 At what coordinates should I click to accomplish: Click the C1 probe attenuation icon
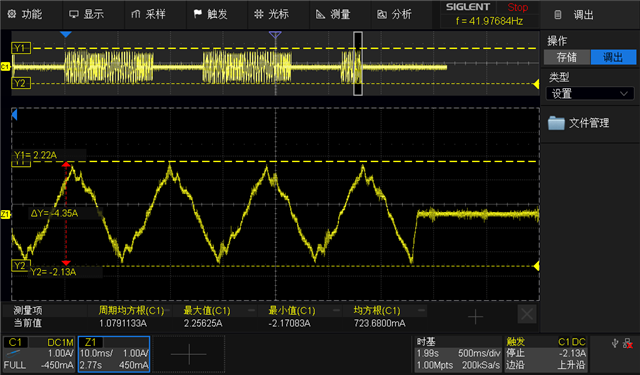(x=13, y=353)
